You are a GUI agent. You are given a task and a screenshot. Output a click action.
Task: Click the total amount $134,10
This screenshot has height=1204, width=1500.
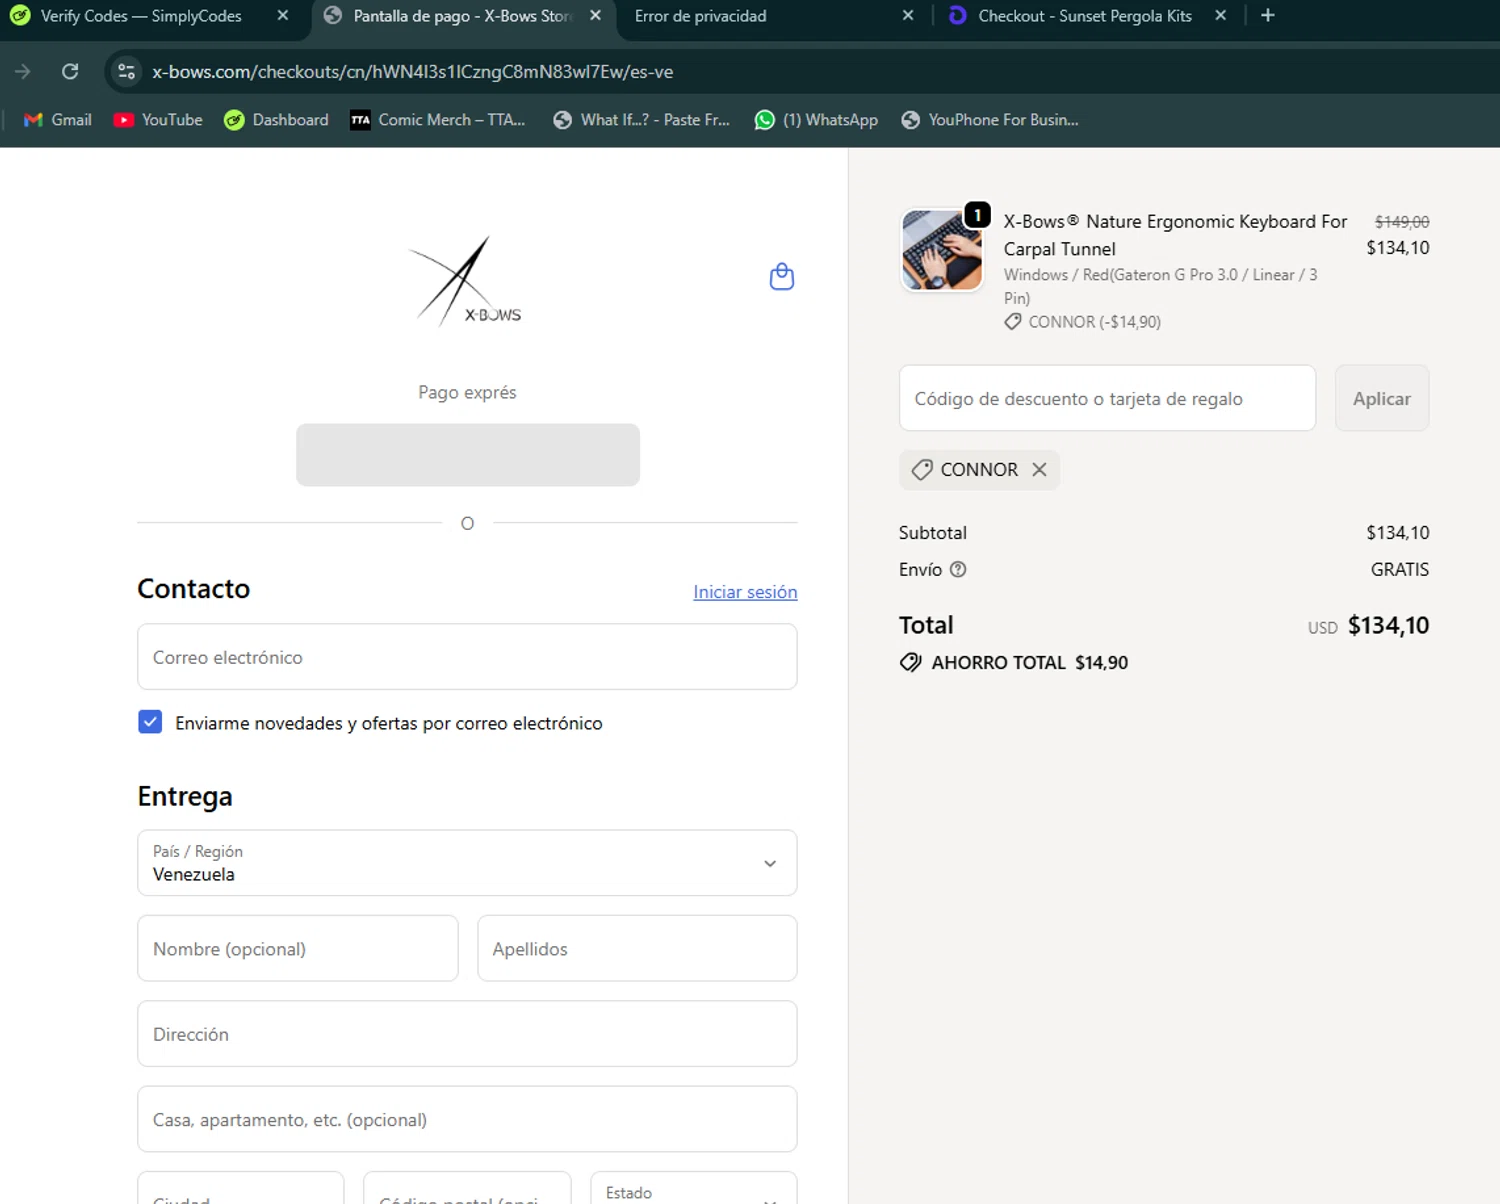tap(1388, 625)
